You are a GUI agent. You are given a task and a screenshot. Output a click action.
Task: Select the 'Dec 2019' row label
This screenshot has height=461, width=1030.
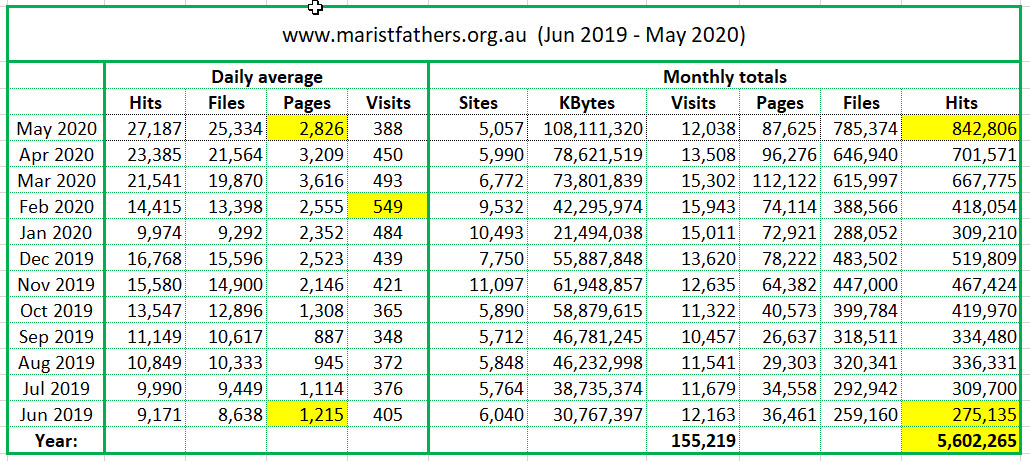tap(56, 259)
